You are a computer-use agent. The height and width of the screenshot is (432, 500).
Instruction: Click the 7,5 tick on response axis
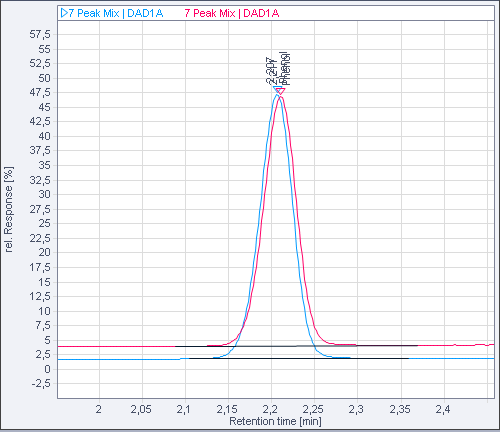click(x=43, y=325)
